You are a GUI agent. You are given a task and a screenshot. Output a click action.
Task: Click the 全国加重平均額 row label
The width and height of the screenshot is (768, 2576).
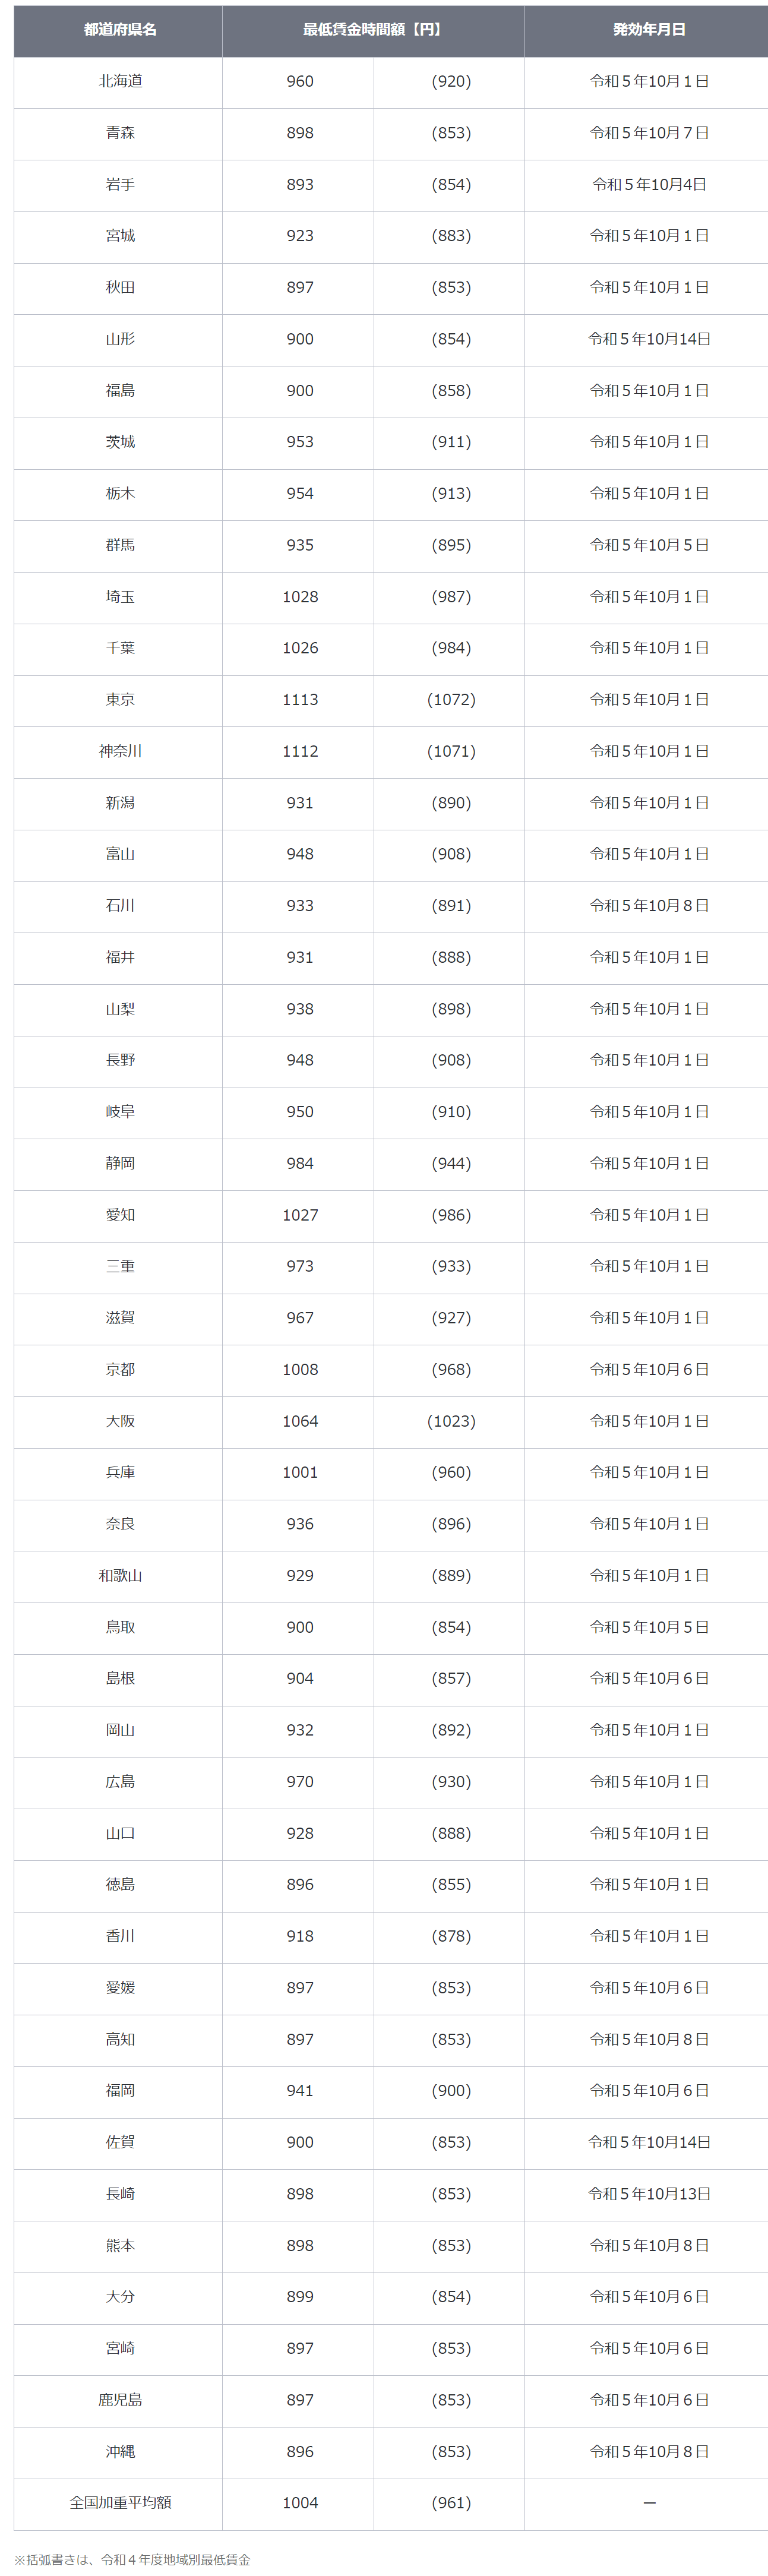[120, 2502]
